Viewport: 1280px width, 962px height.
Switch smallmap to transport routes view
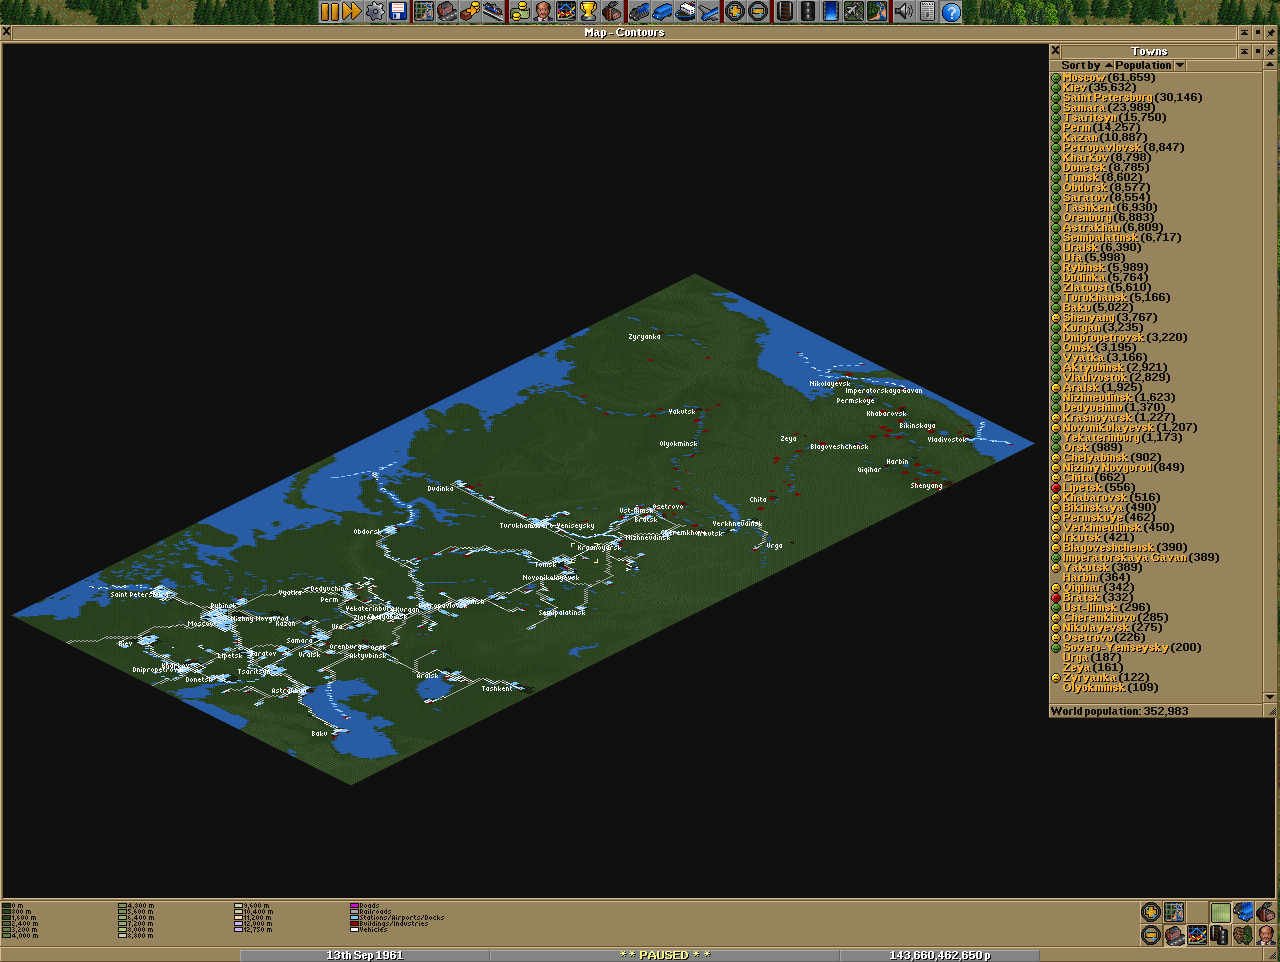[1220, 935]
